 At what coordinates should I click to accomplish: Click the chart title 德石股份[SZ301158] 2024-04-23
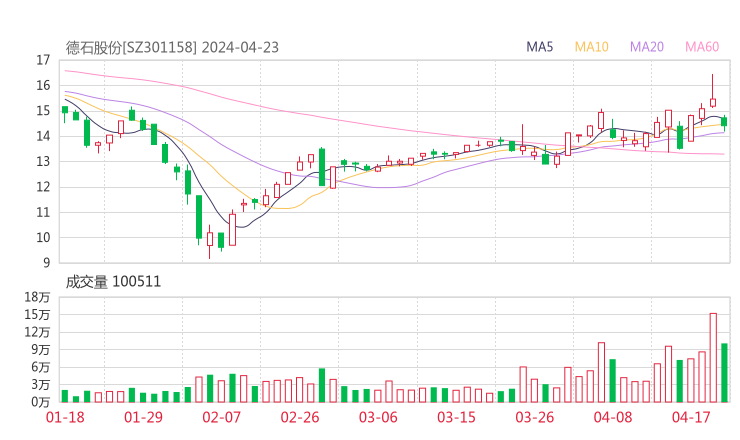[172, 47]
